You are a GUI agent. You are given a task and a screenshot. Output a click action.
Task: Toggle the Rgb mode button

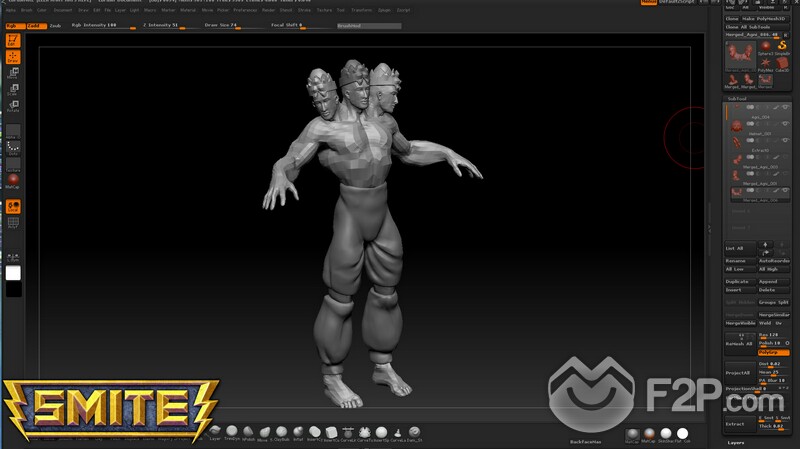[x=14, y=25]
